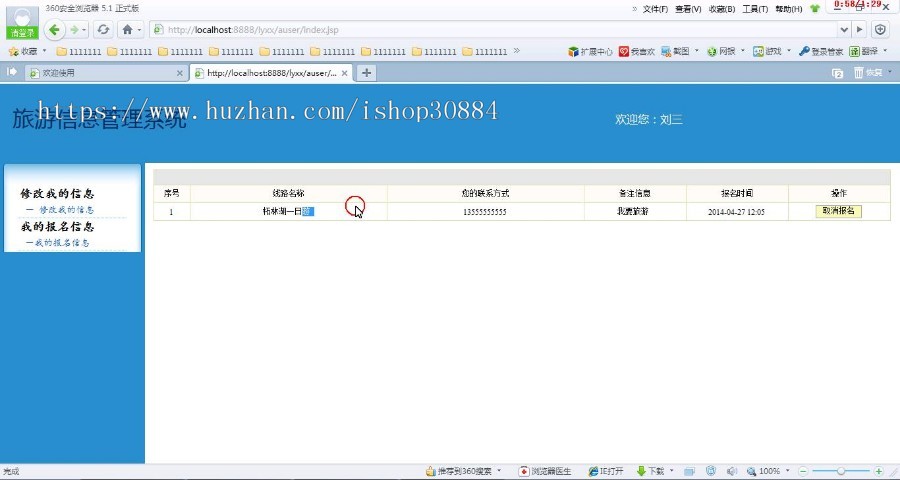The width and height of the screenshot is (900, 480).
Task: Expand the 翻译 dropdown arrow
Action: pos(885,51)
